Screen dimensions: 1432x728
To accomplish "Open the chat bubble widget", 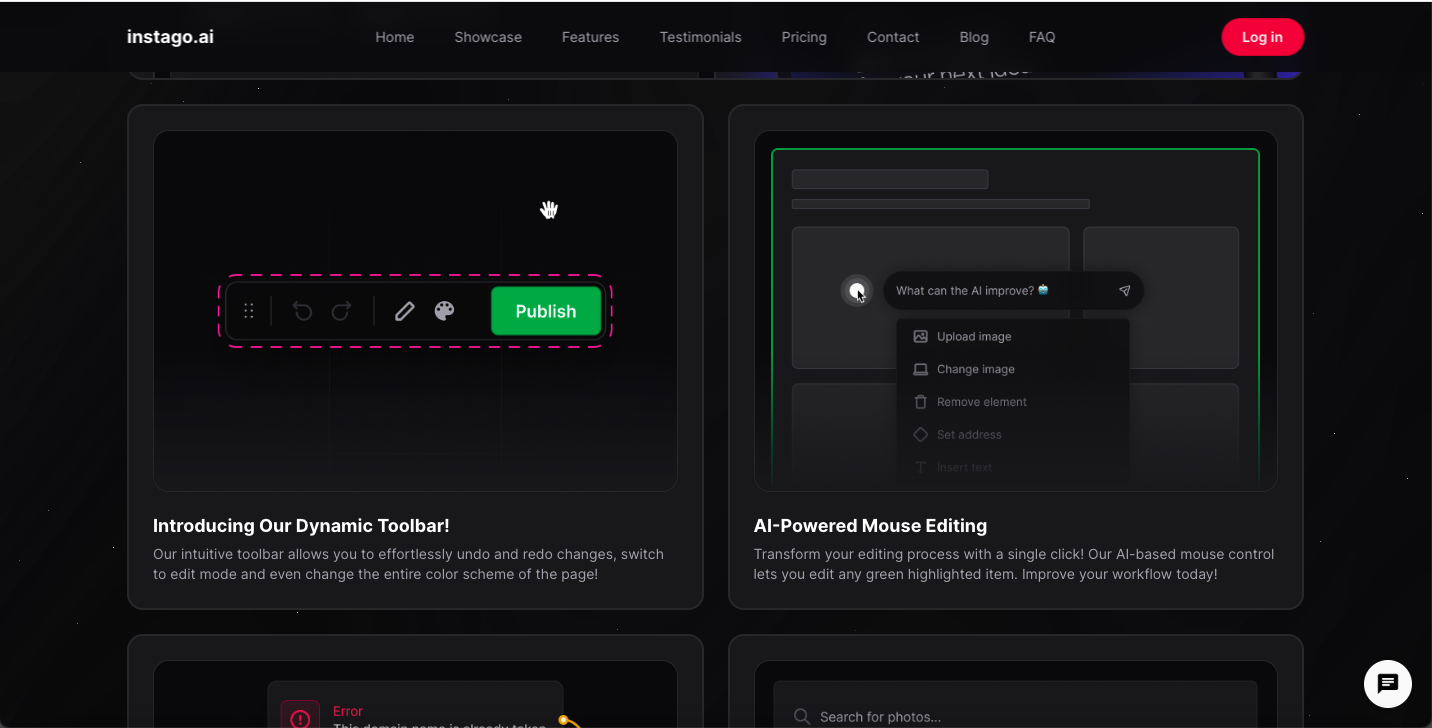I will pyautogui.click(x=1387, y=684).
